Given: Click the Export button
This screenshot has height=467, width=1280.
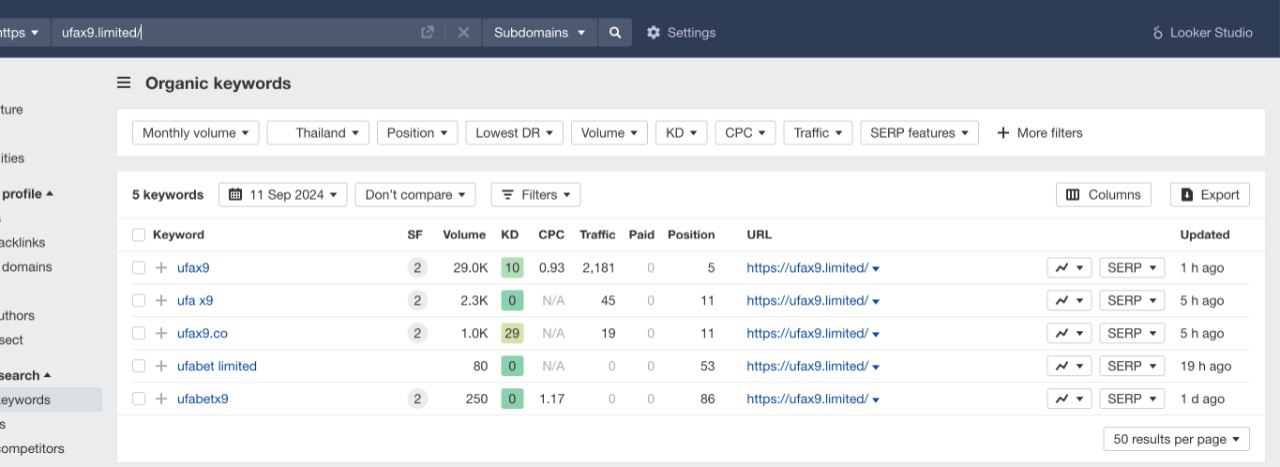Looking at the screenshot, I should (1209, 195).
